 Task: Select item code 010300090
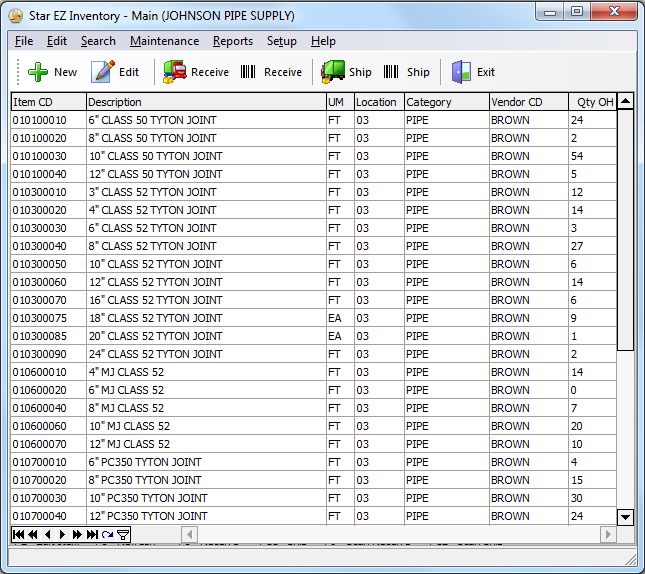click(x=39, y=354)
